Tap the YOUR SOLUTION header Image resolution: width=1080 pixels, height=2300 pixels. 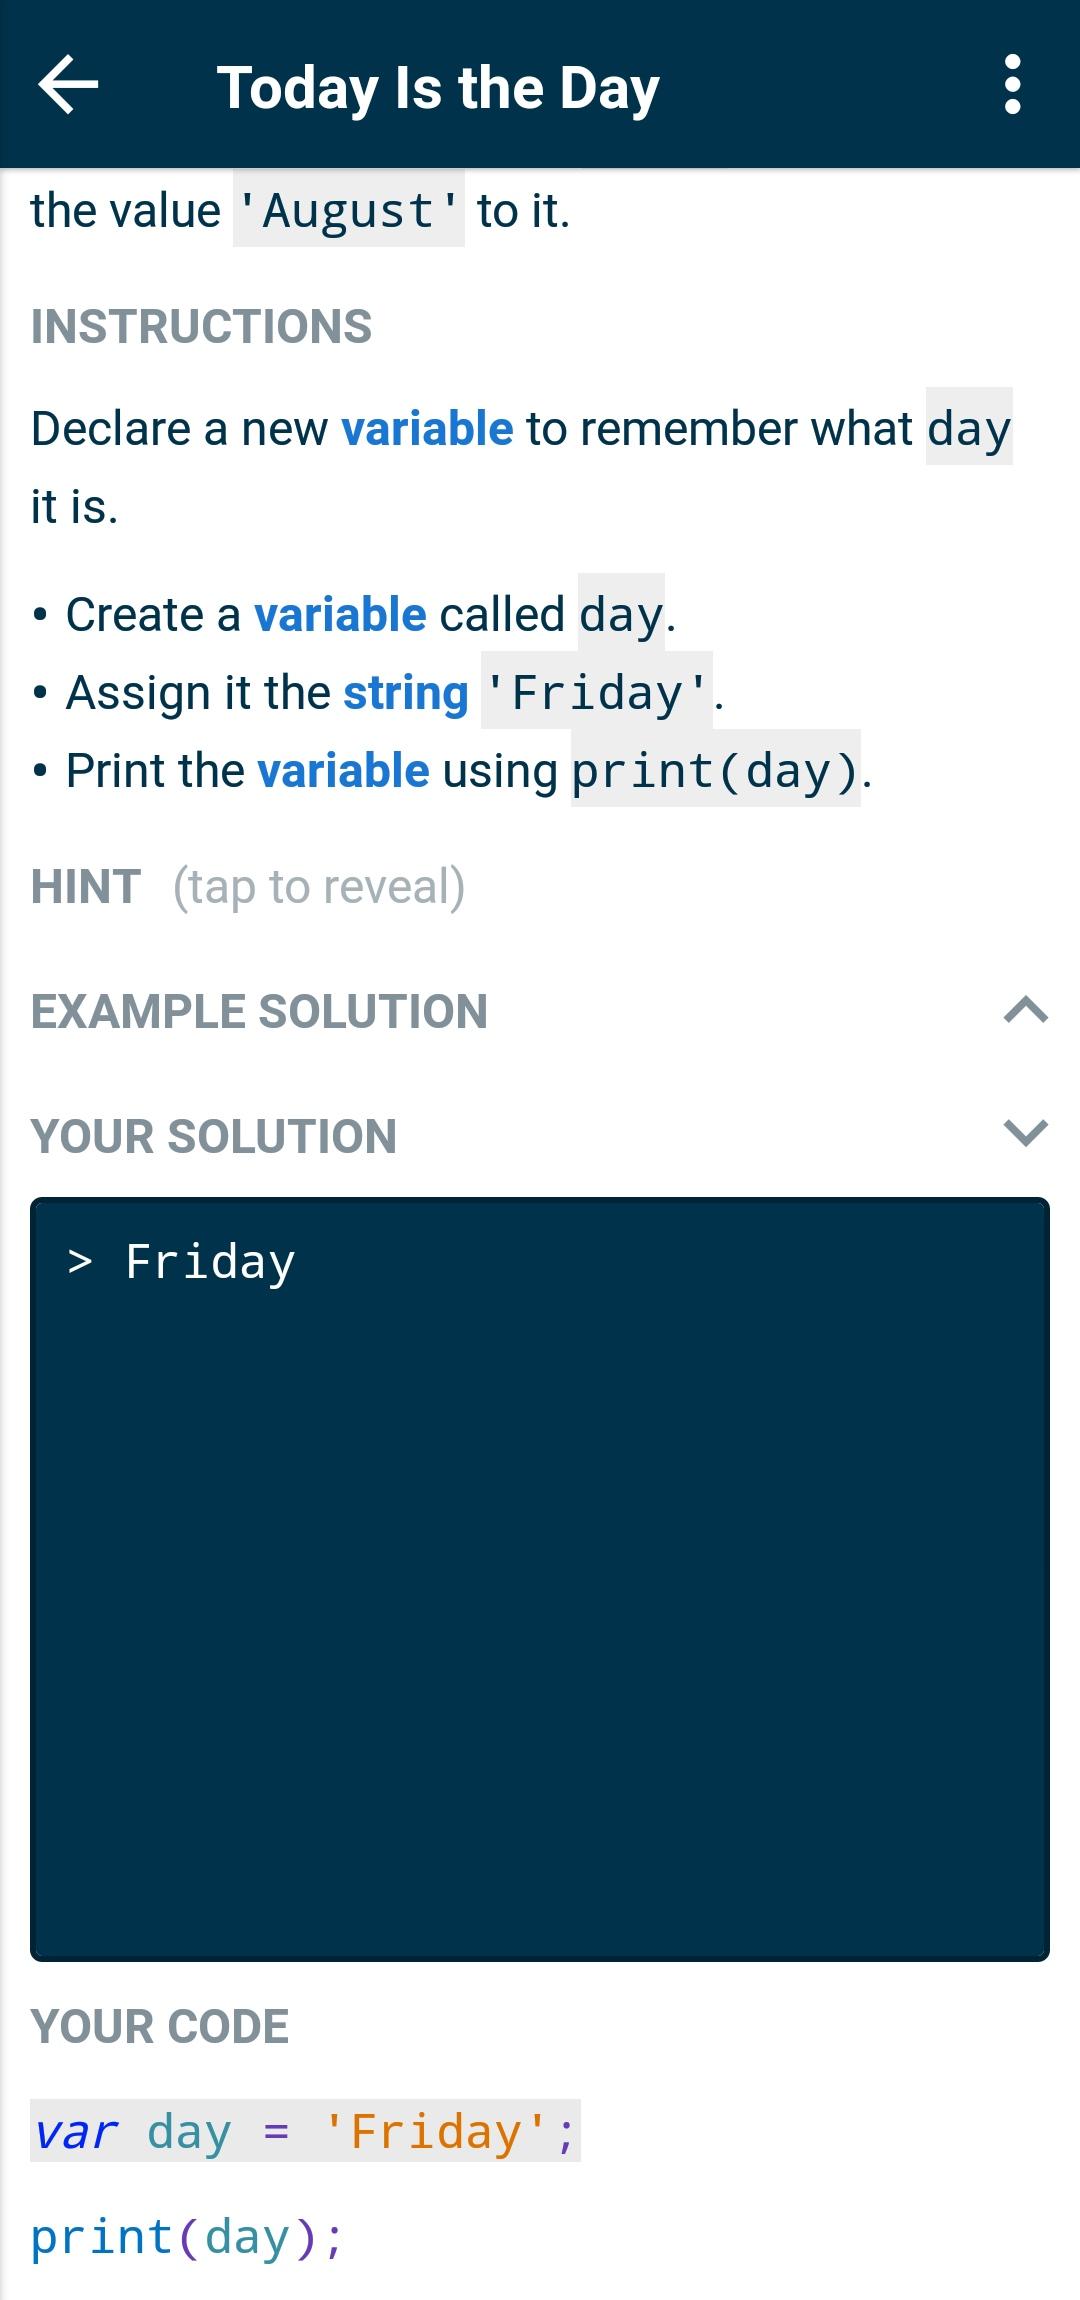pos(213,1136)
